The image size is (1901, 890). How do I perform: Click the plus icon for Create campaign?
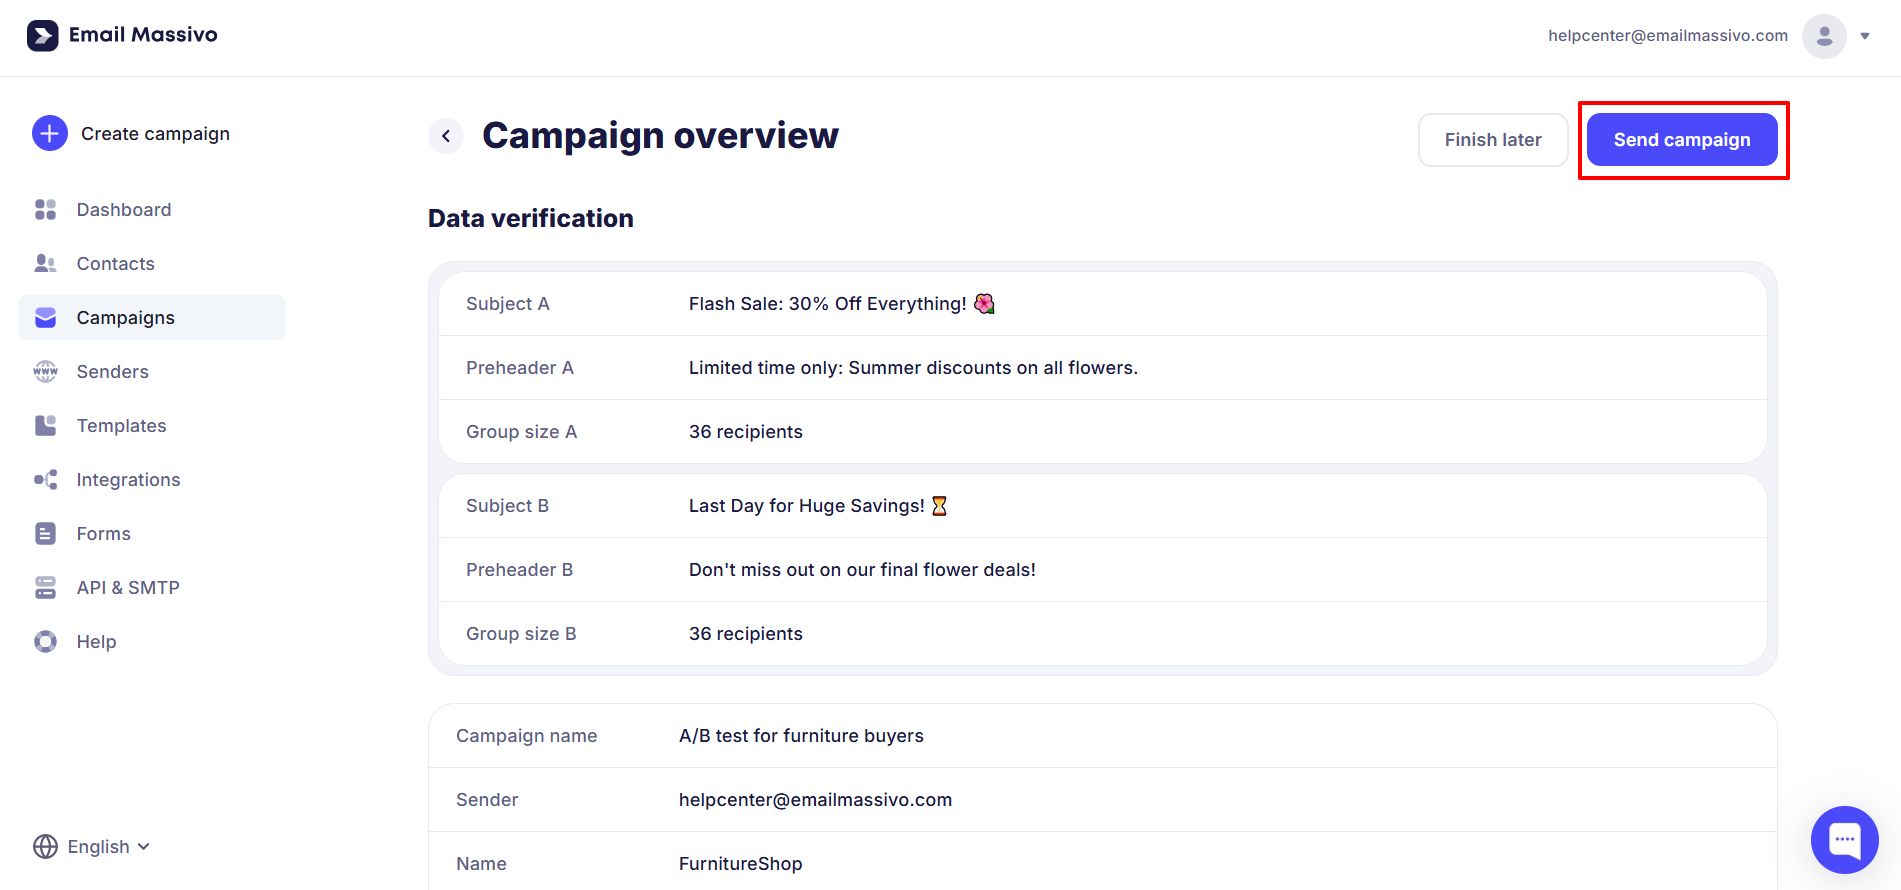tap(50, 133)
